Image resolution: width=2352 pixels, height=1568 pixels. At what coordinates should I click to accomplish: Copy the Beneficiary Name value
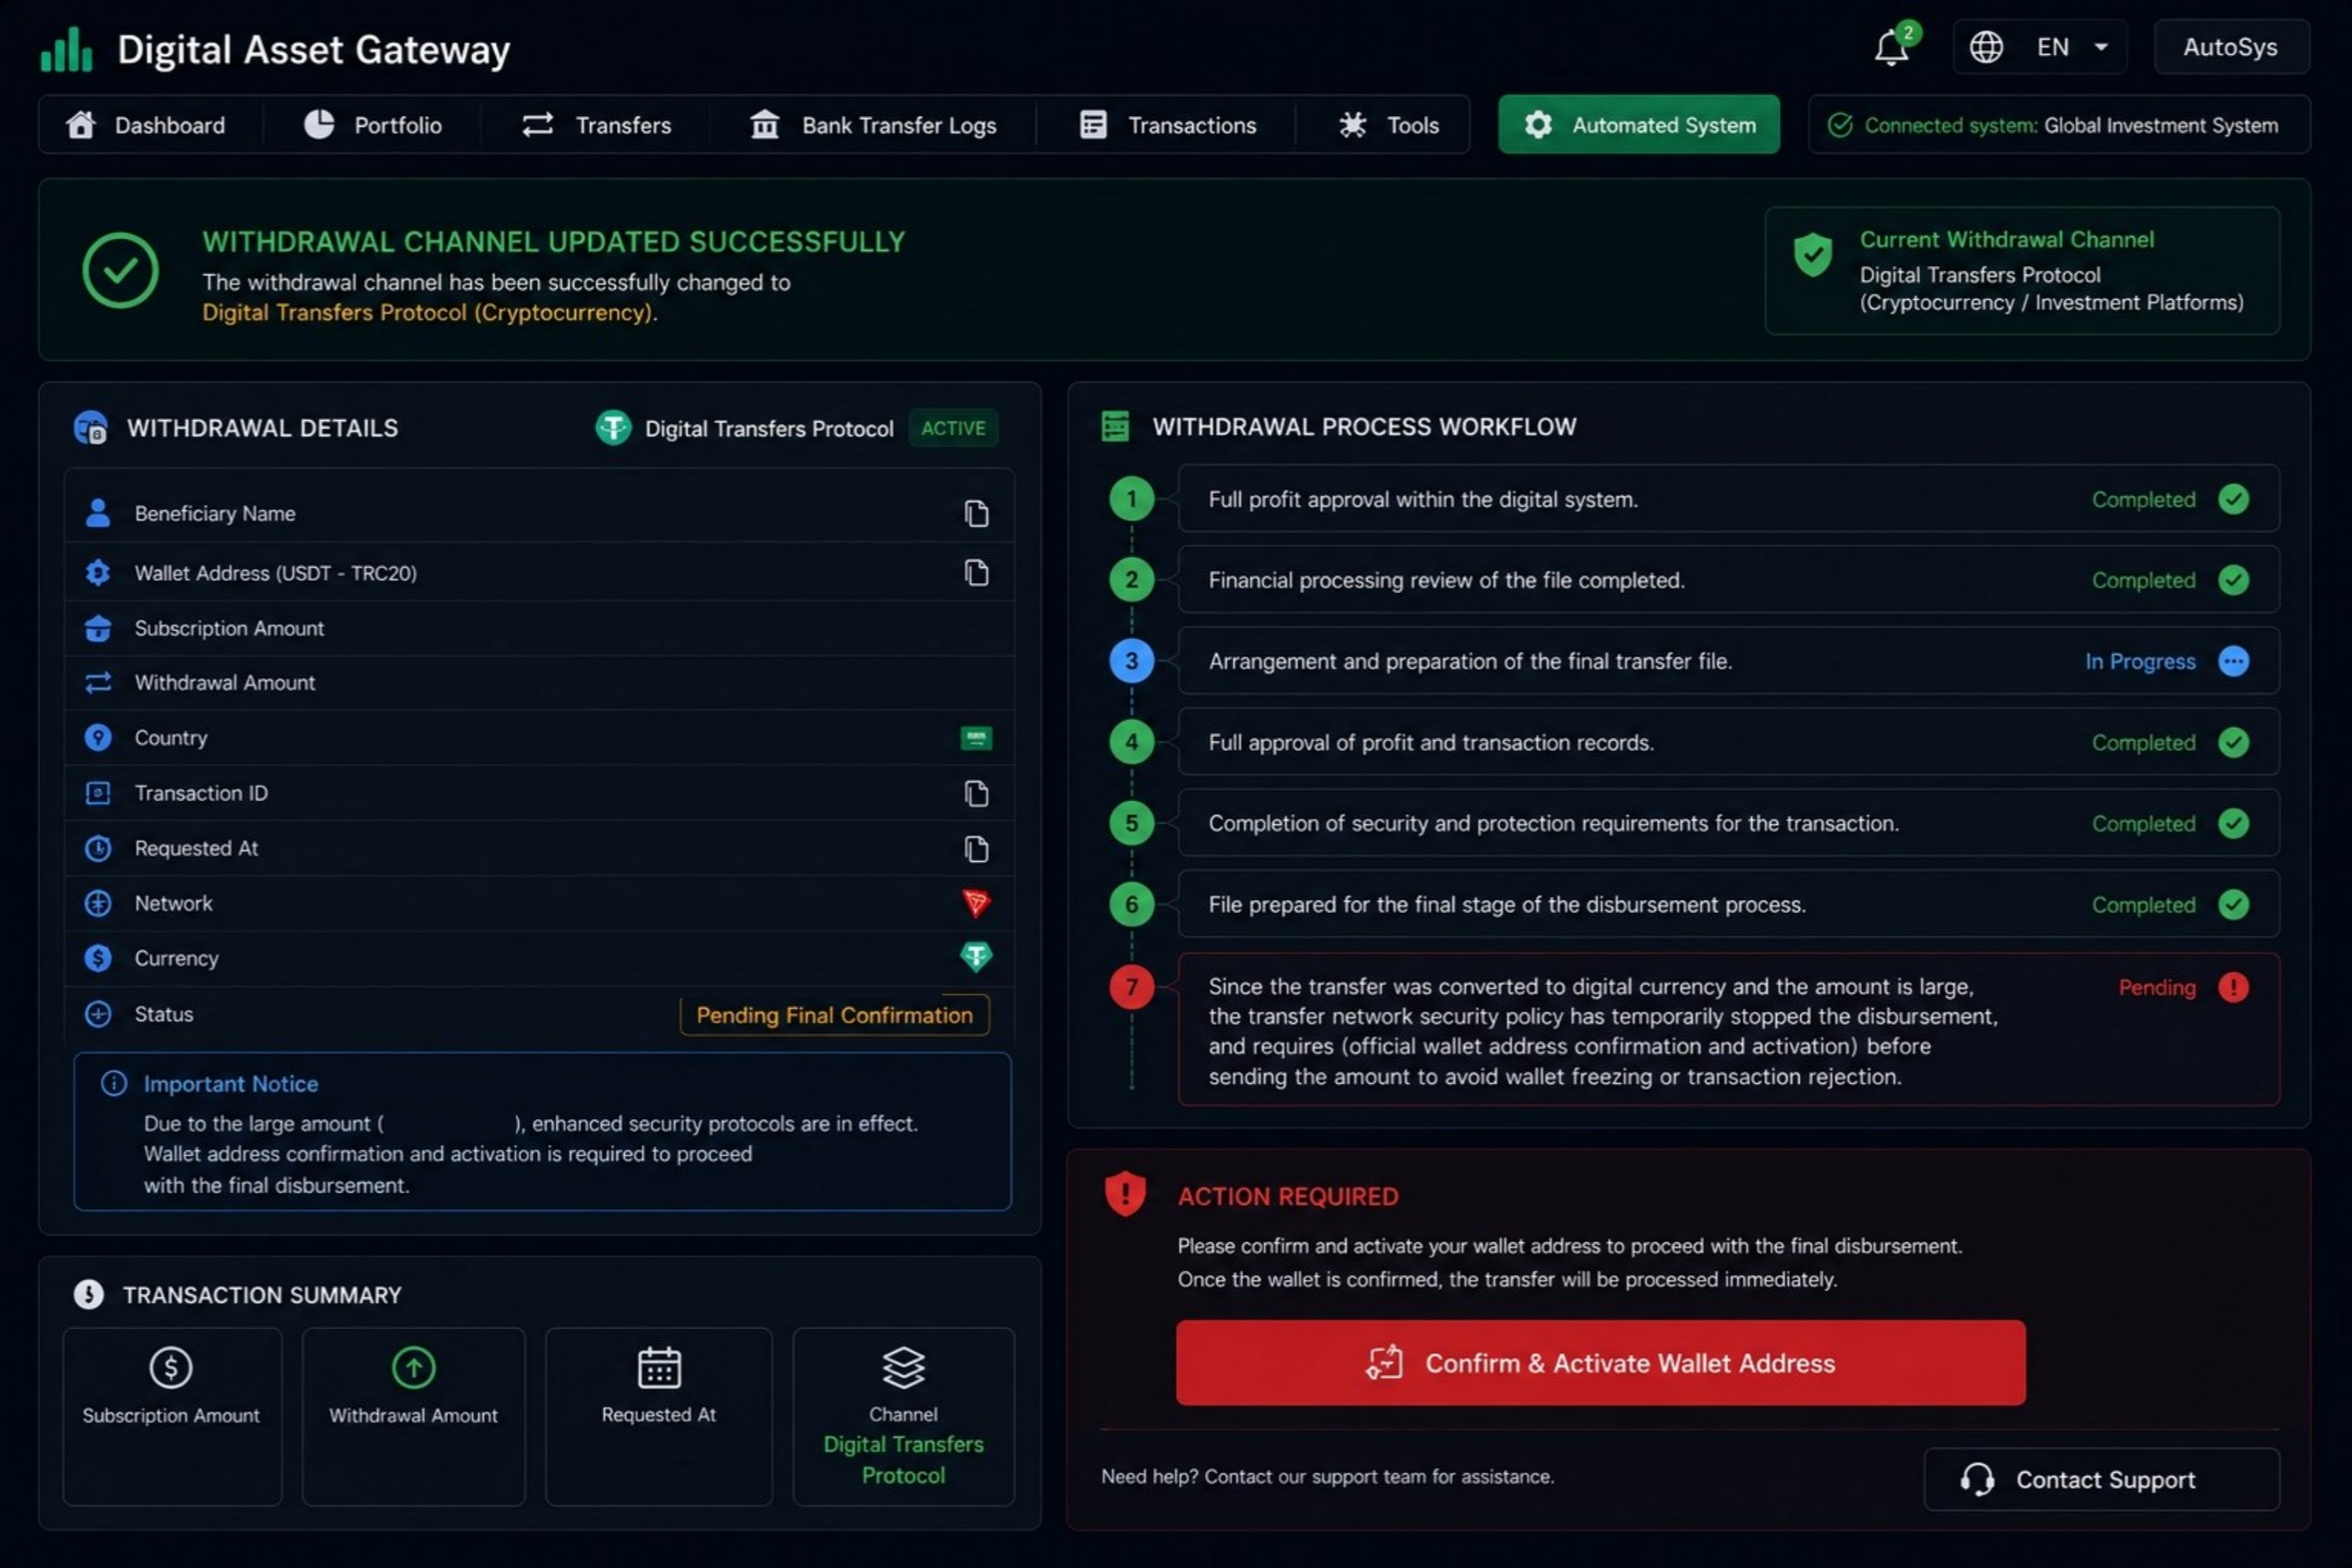(976, 513)
